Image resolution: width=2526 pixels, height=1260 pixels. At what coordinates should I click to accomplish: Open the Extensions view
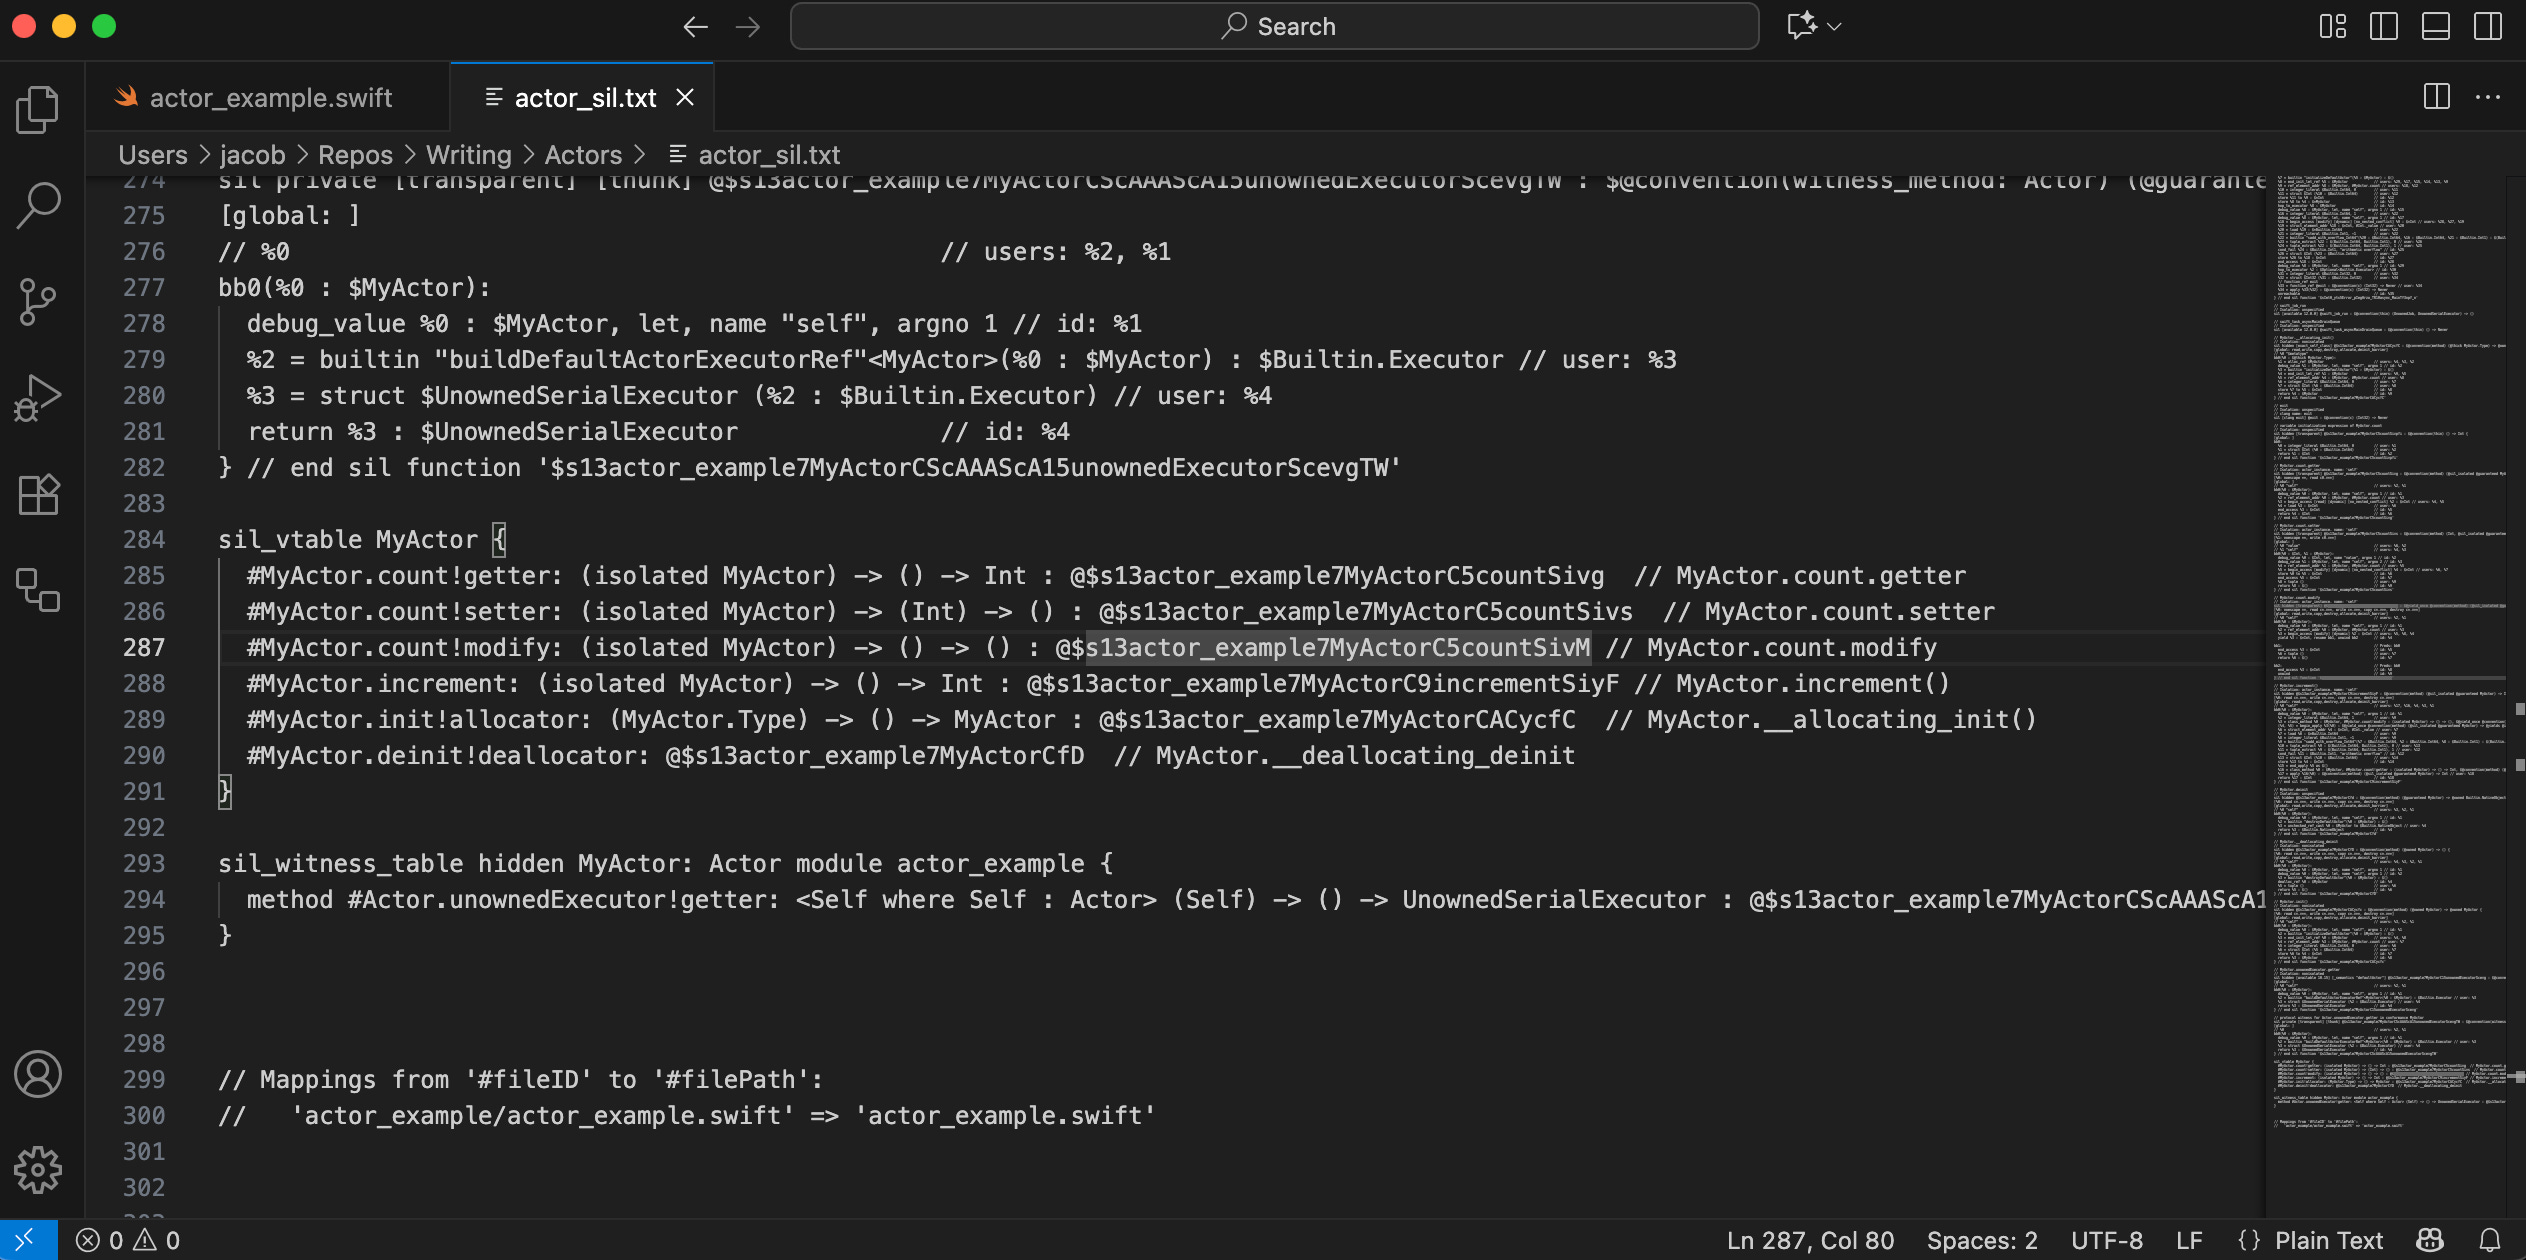(38, 494)
